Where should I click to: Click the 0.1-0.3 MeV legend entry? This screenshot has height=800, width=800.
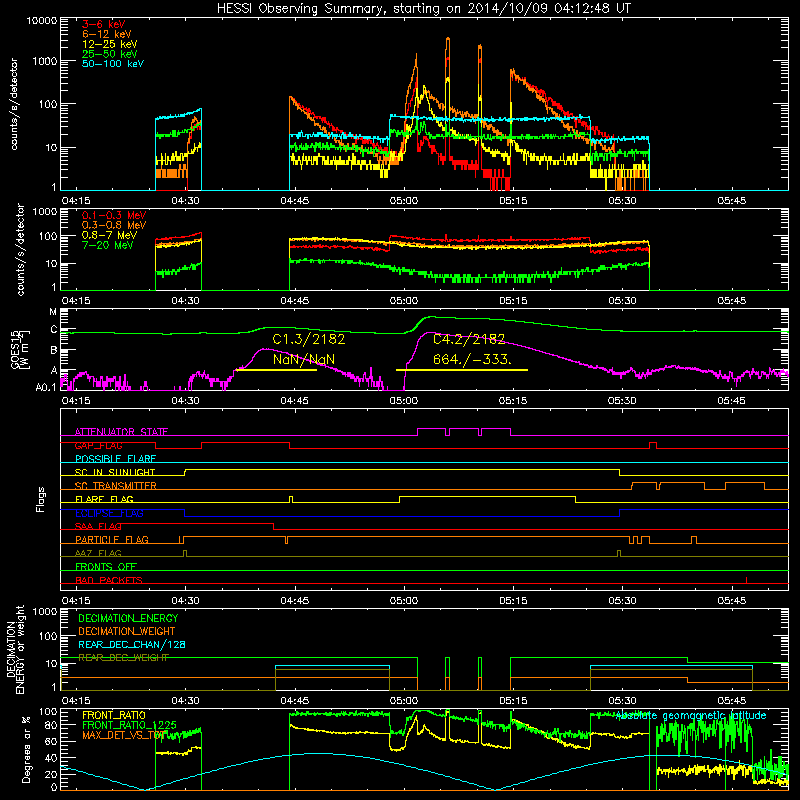[114, 215]
